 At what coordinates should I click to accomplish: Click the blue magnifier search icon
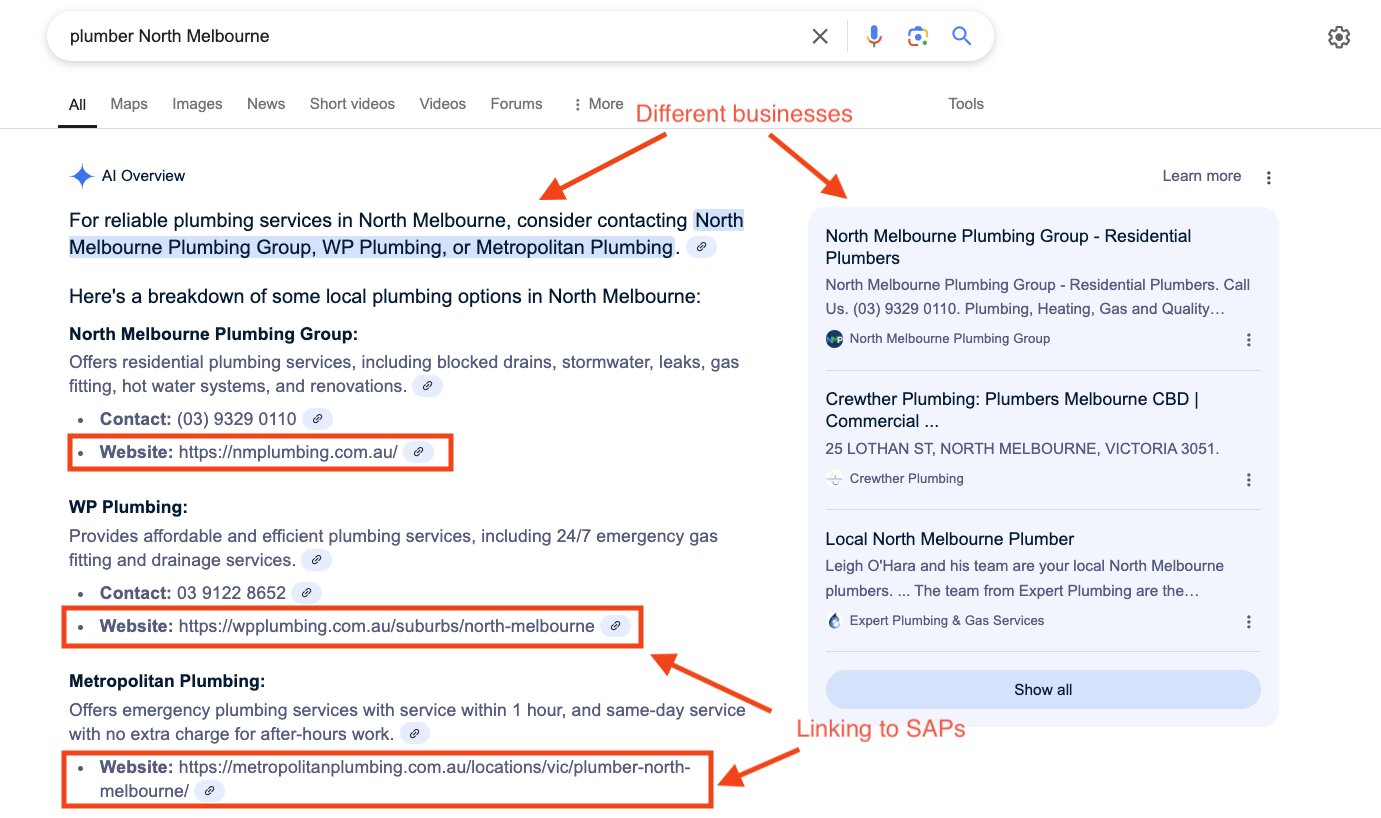(x=962, y=37)
